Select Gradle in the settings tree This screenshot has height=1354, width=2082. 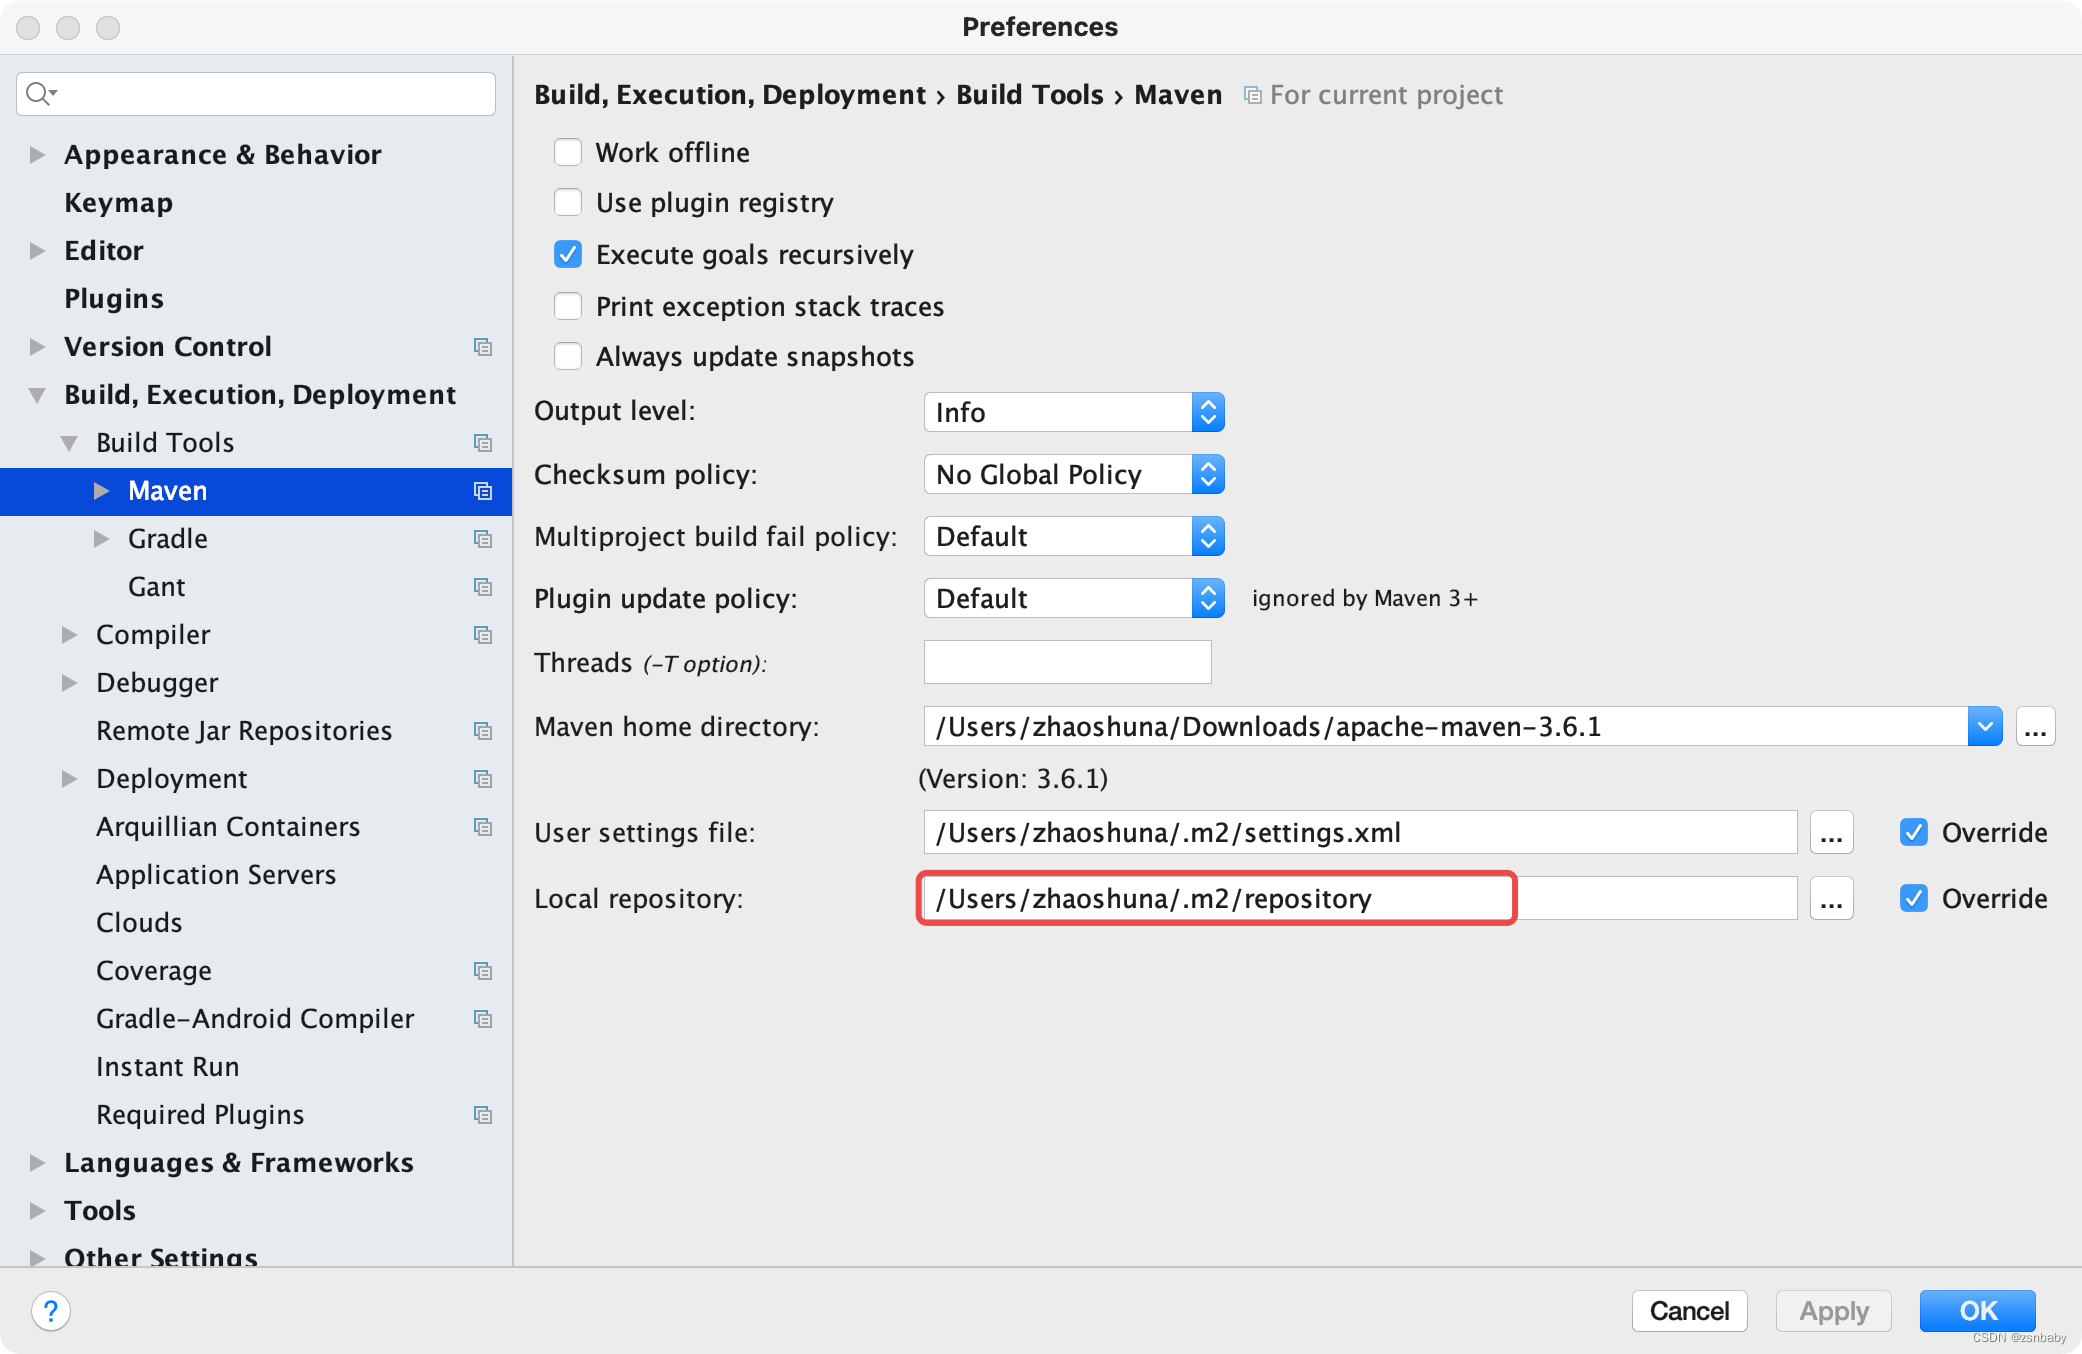(x=168, y=539)
